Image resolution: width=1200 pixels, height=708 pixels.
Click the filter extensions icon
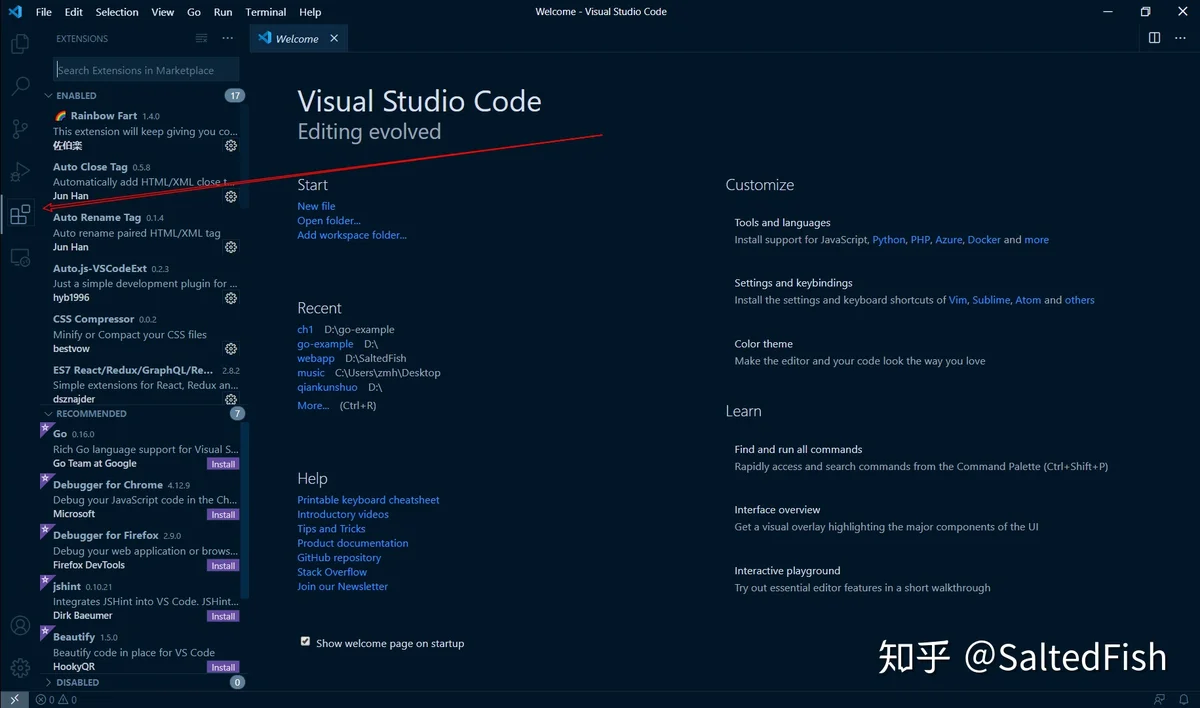tap(202, 38)
